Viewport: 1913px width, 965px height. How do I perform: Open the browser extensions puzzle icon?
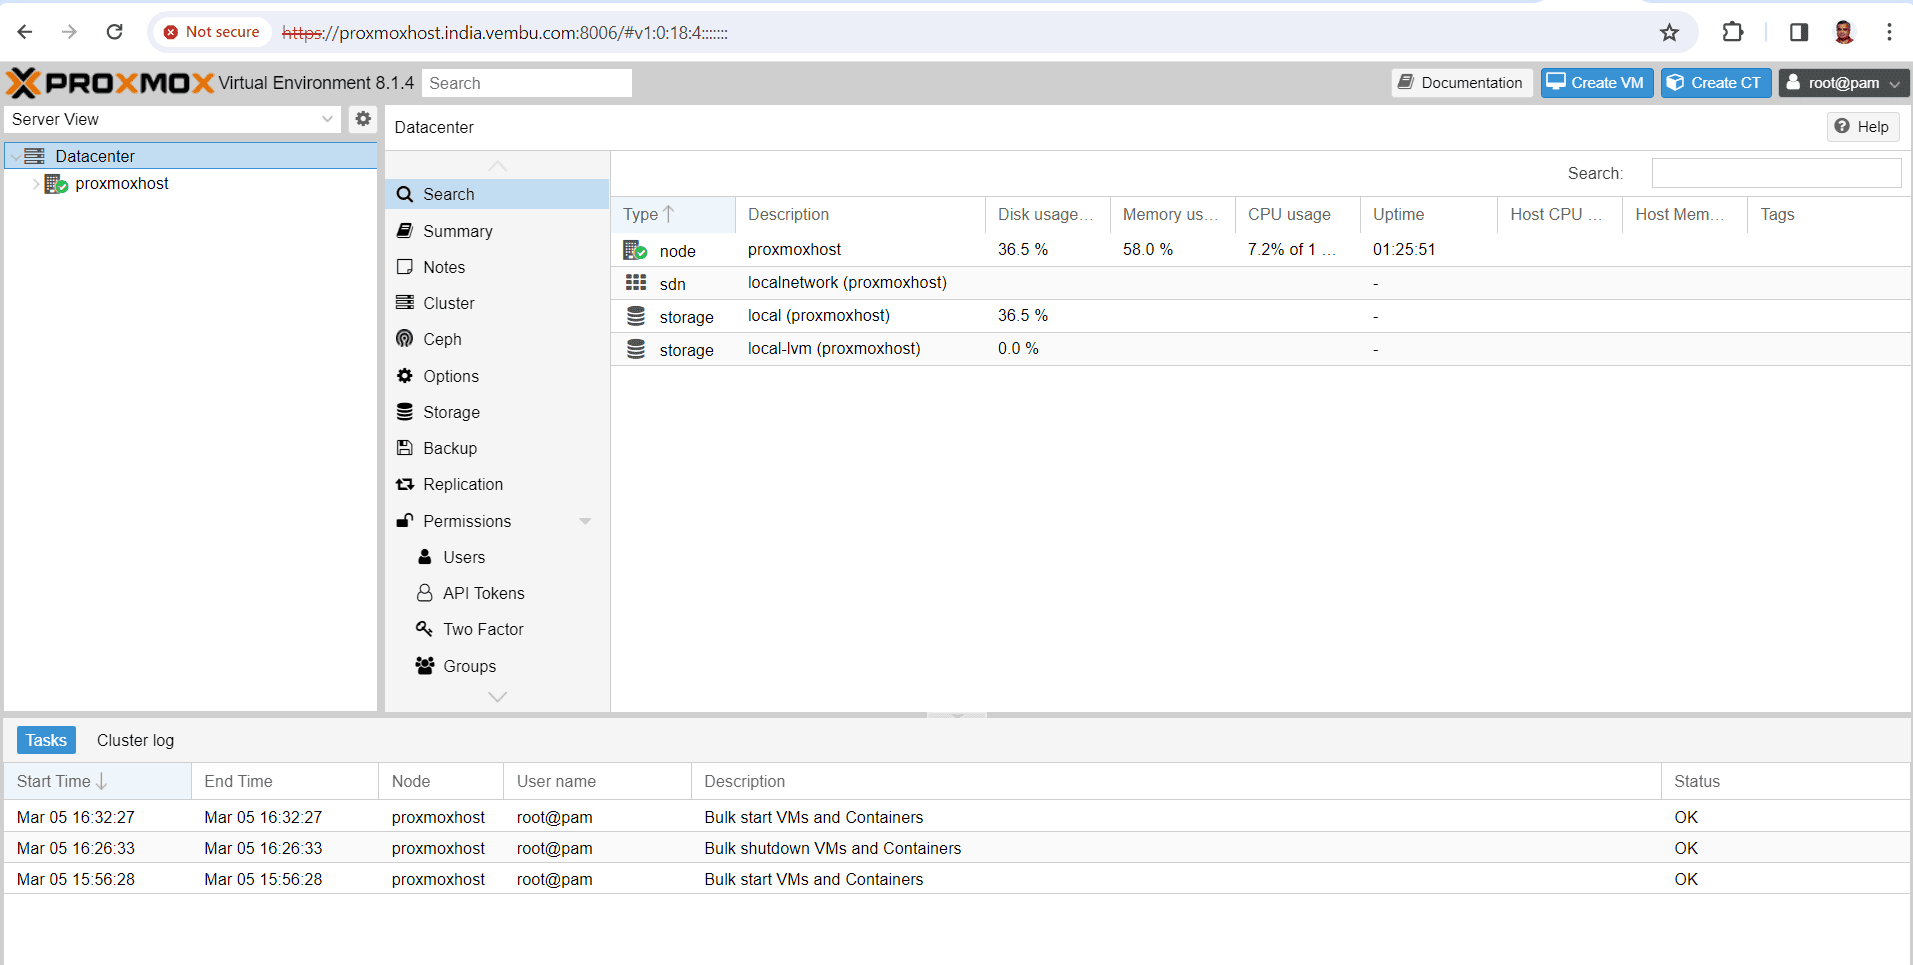(1733, 32)
